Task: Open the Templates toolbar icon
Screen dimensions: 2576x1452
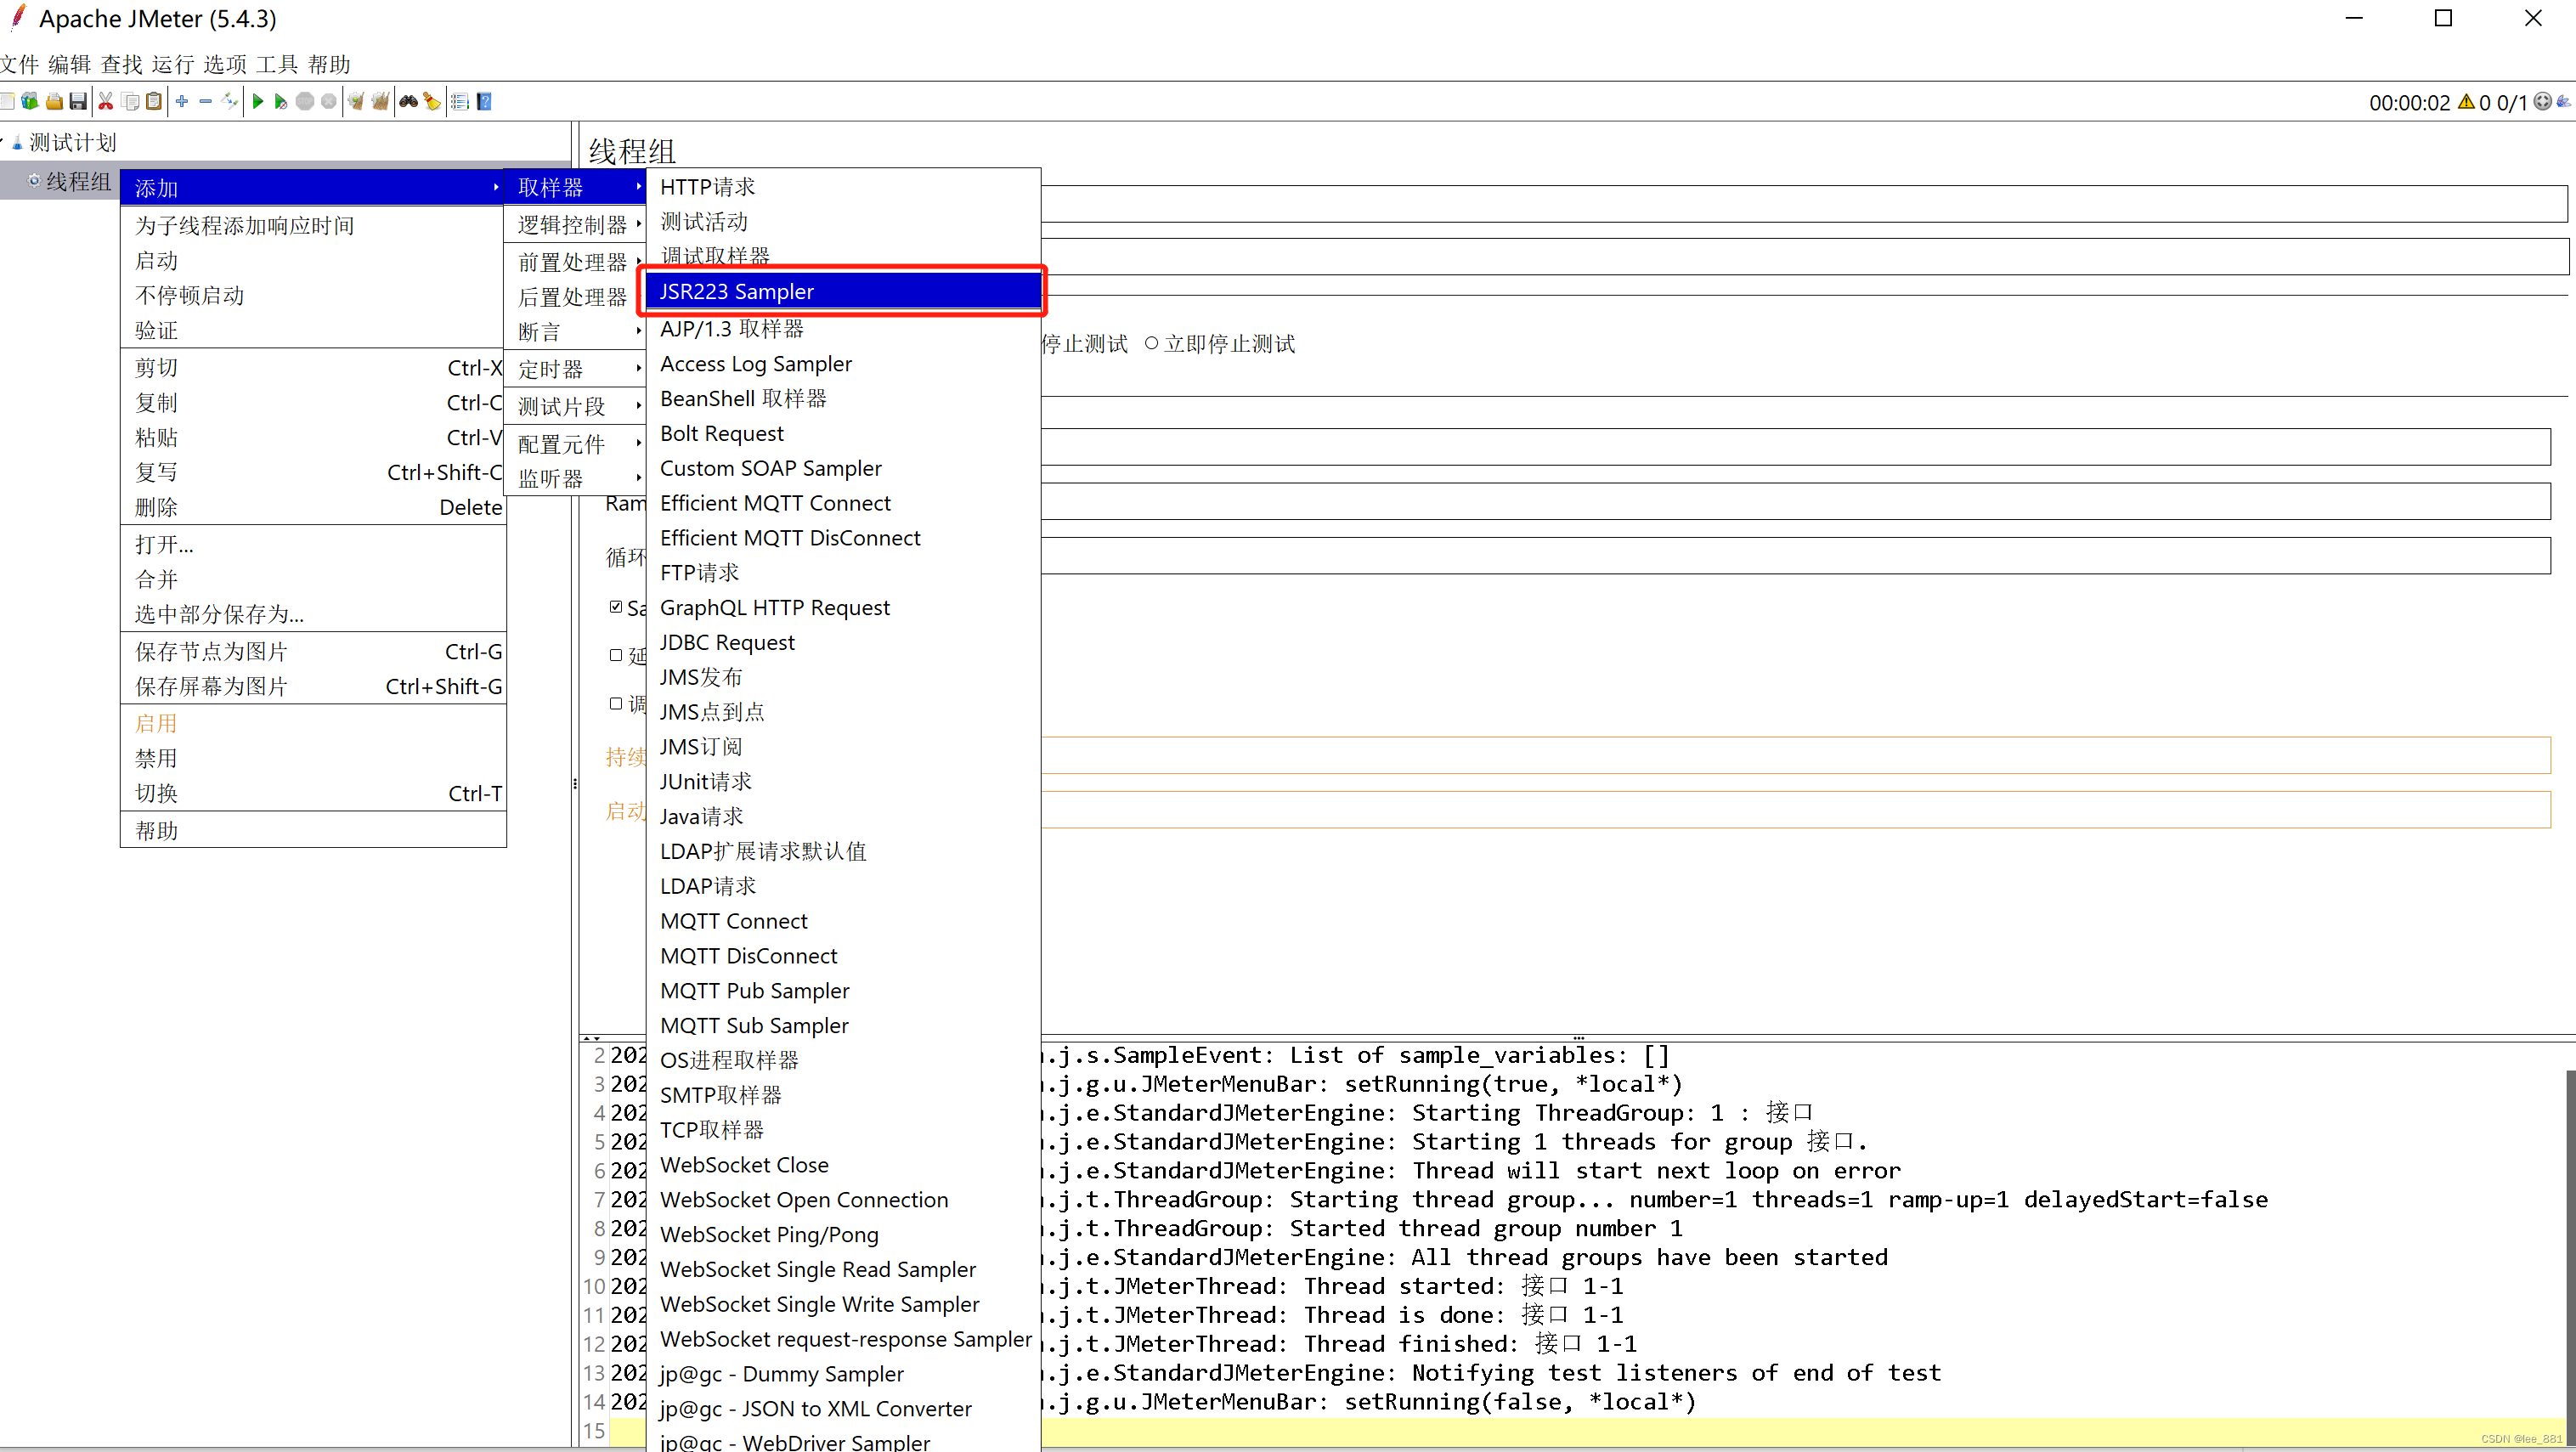Action: coord(30,101)
